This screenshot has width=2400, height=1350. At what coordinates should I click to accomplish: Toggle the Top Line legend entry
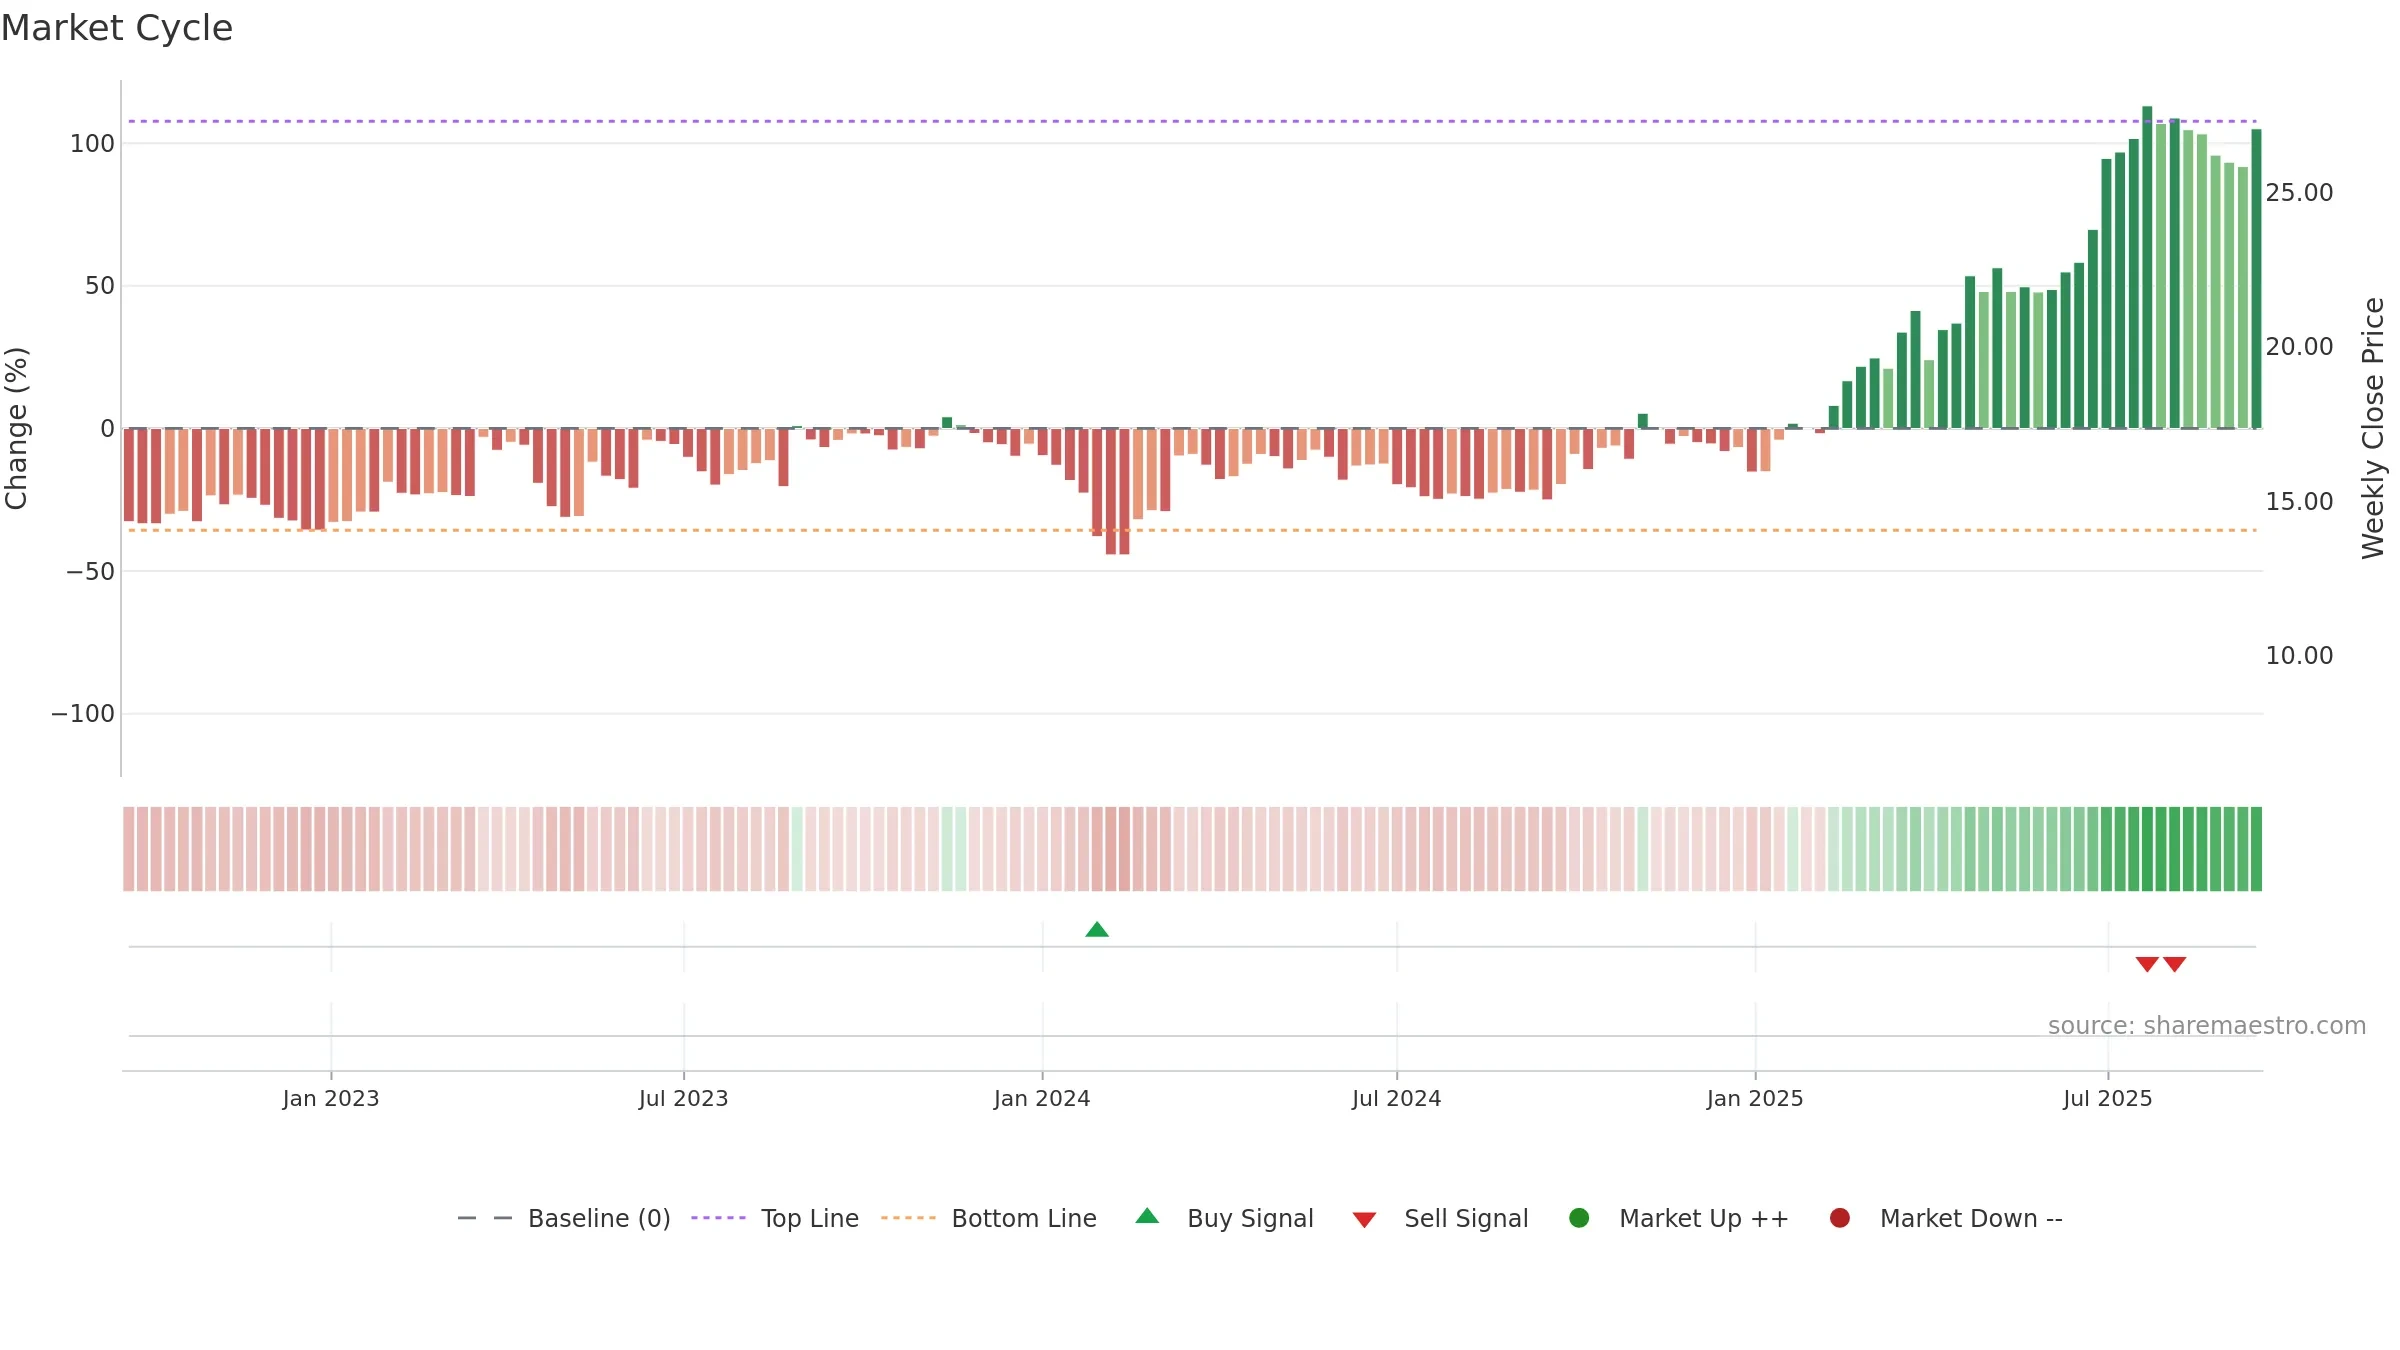[x=775, y=1218]
